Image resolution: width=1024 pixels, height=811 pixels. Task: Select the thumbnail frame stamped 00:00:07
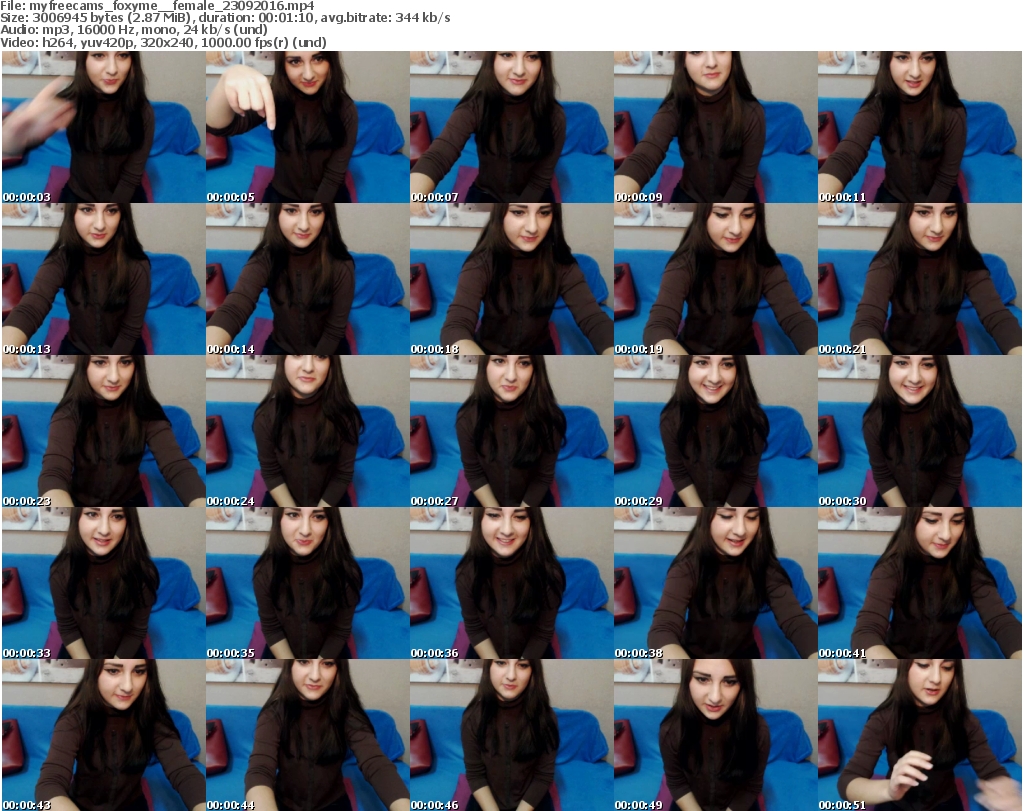point(511,127)
